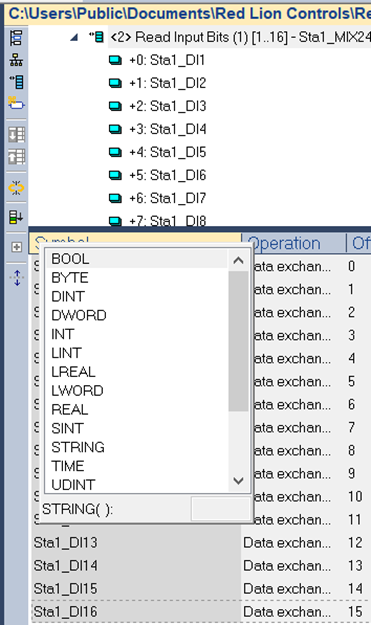Choose TIME from the data type list
Screen dimensions: 371x625
(137, 466)
